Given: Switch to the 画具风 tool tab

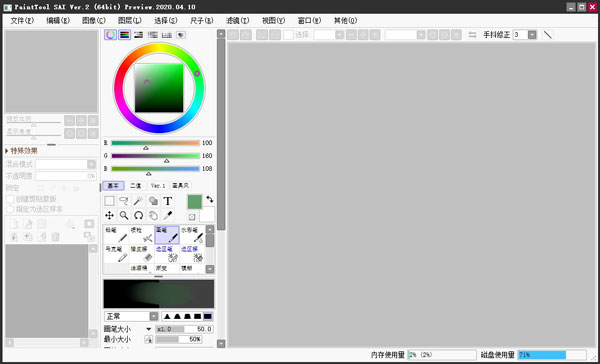Looking at the screenshot, I should click(180, 186).
